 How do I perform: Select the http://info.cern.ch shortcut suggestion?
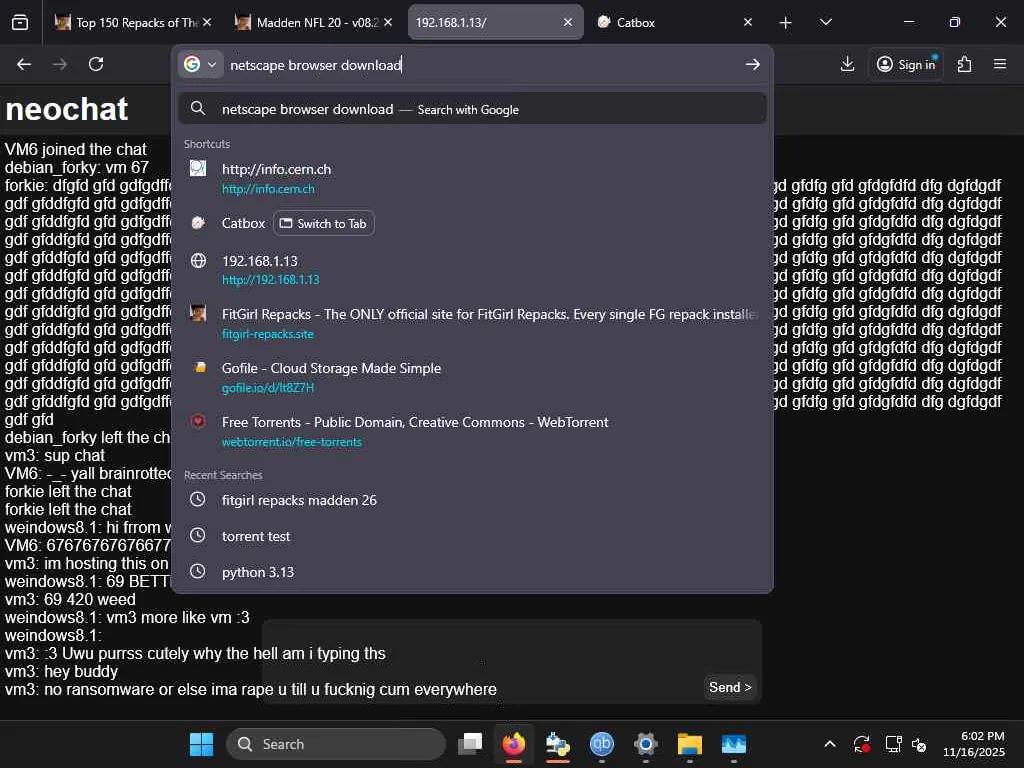pyautogui.click(x=472, y=178)
